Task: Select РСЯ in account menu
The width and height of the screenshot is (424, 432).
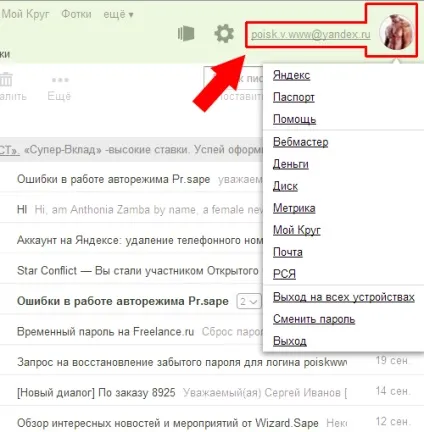Action: [284, 274]
